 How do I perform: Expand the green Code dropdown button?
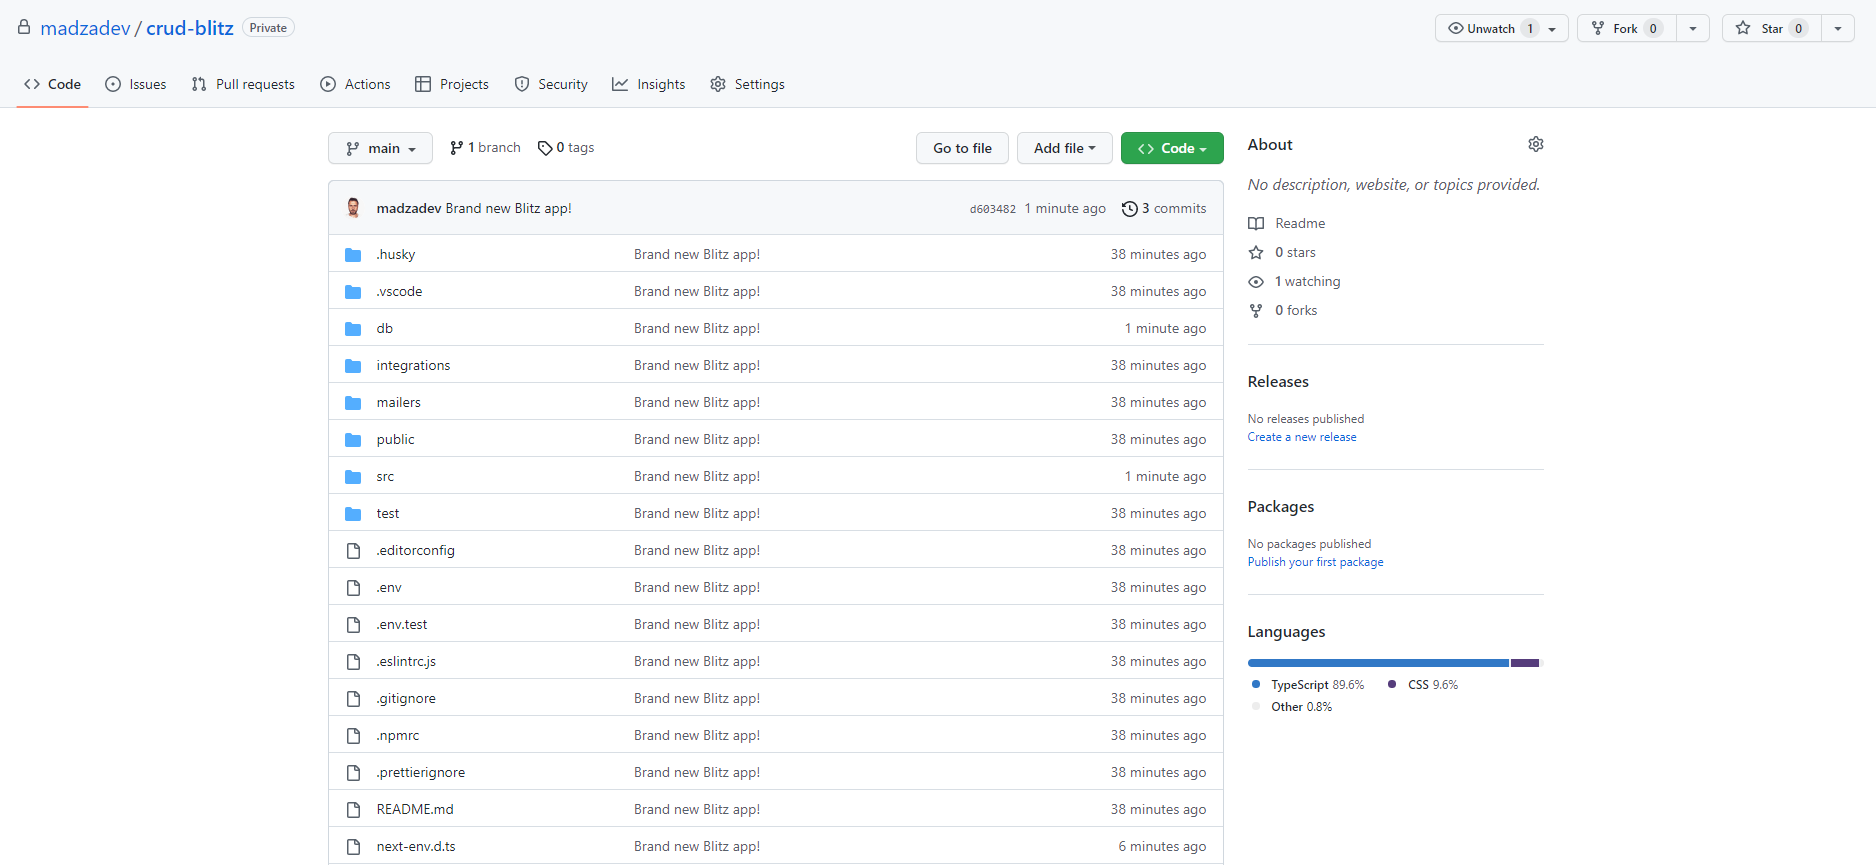1171,148
